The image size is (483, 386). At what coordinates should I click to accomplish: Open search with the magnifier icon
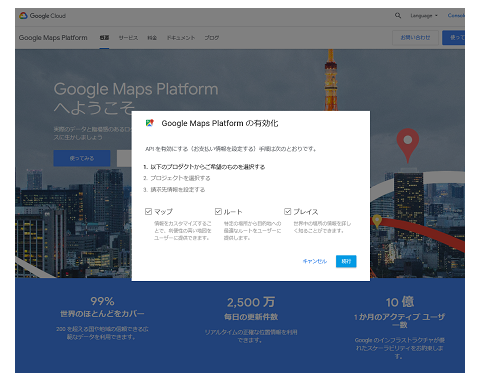(x=398, y=15)
